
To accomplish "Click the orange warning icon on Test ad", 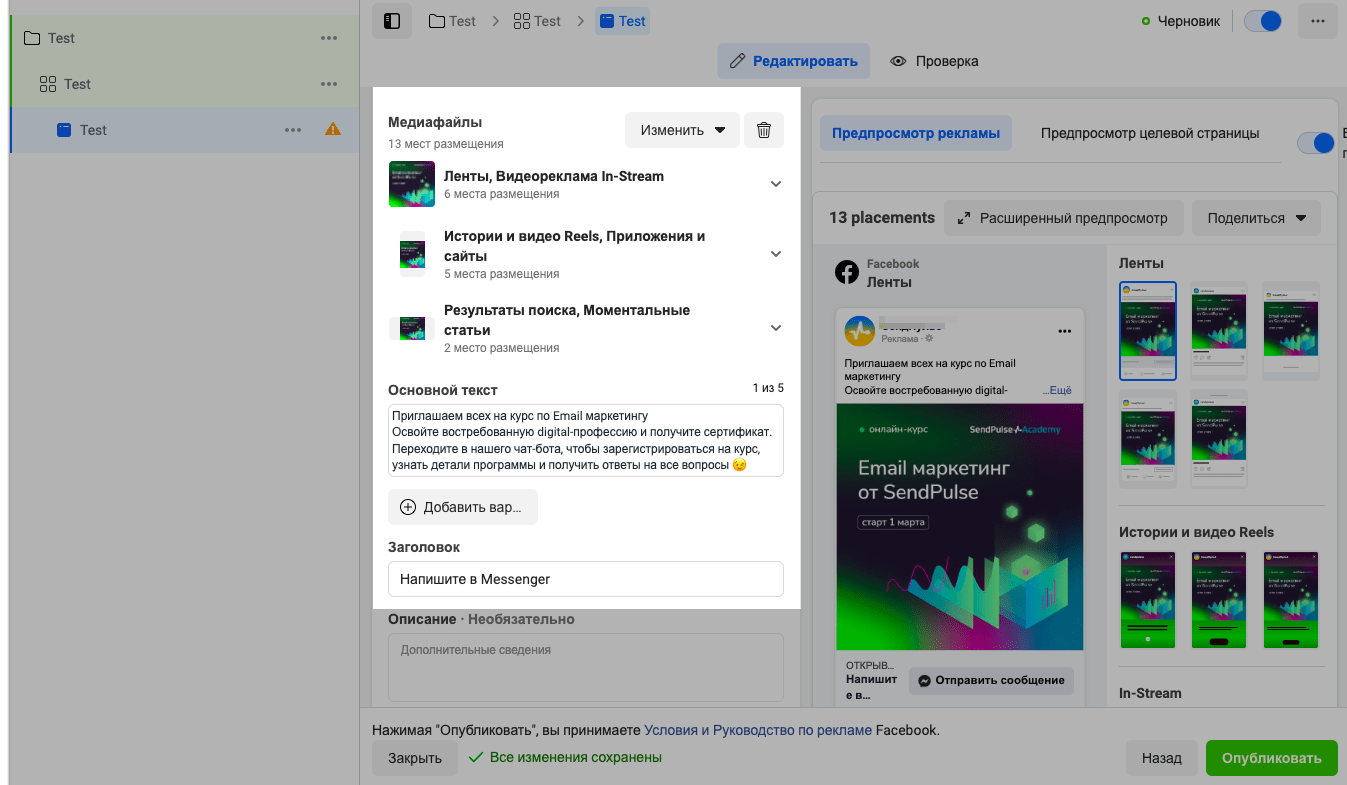I will [x=333, y=129].
